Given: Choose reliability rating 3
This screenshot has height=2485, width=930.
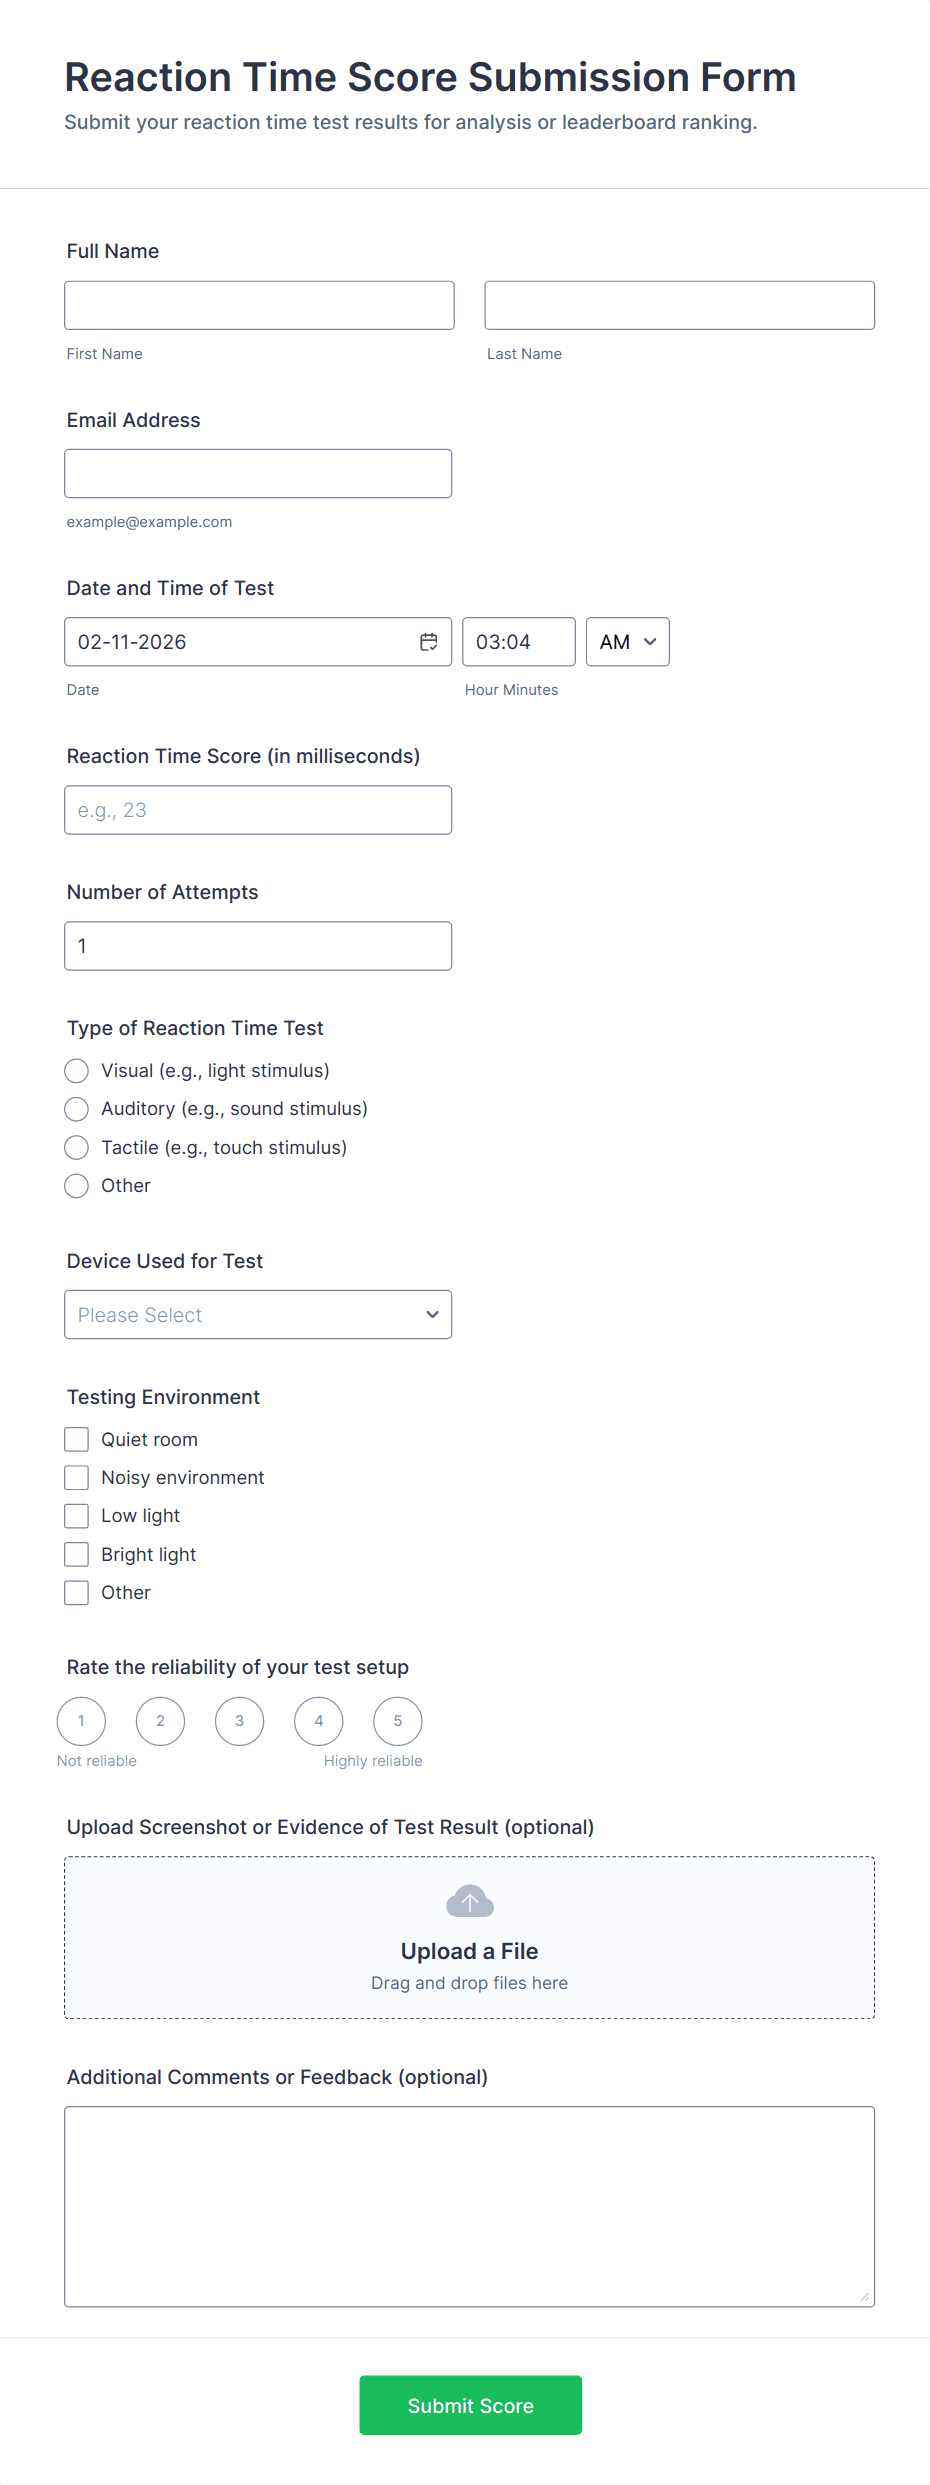Looking at the screenshot, I should point(240,1721).
